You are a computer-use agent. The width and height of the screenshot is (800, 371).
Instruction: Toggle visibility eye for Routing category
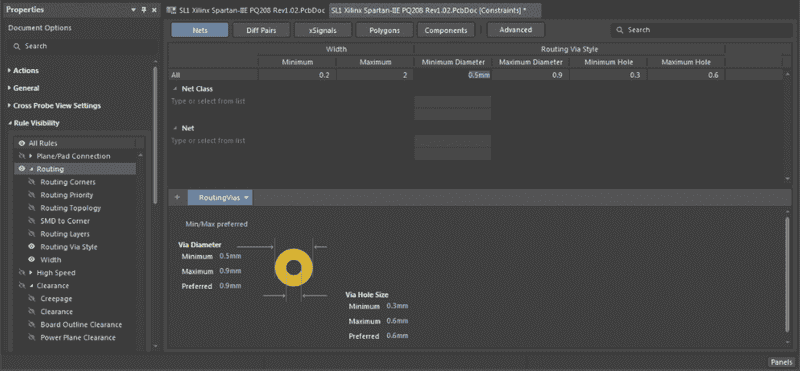(22, 169)
